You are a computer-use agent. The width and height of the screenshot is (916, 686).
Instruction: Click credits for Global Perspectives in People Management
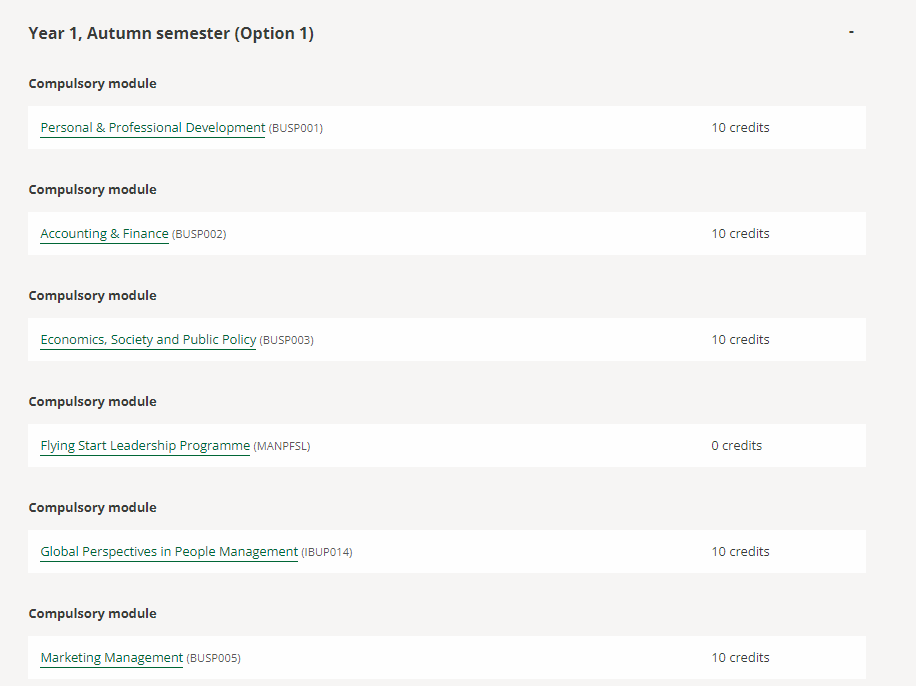(x=740, y=552)
